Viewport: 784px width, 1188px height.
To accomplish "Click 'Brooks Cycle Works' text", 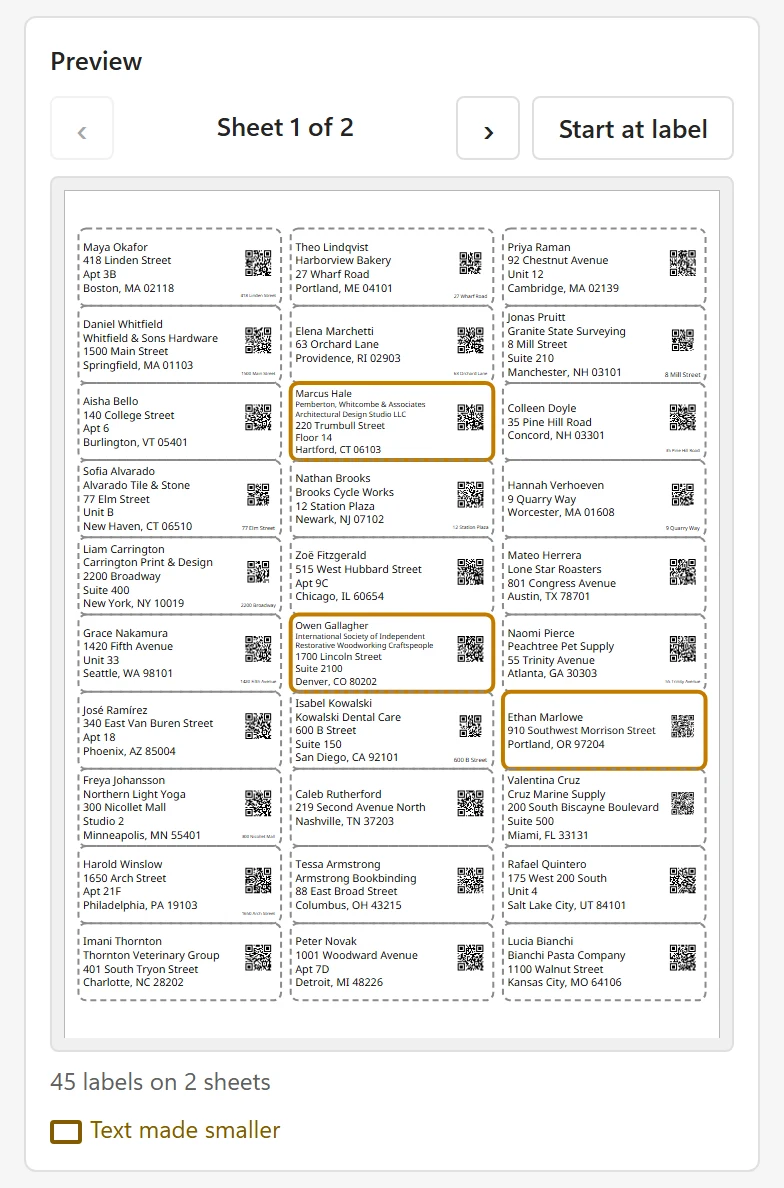I will point(345,492).
